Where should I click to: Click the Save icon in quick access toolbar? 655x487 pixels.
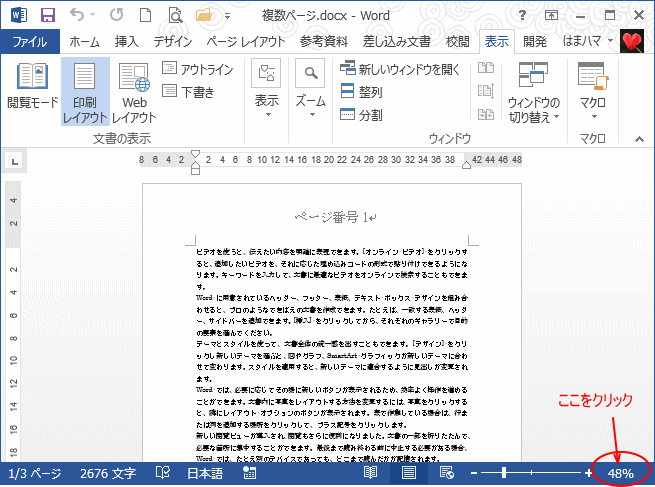[x=48, y=15]
